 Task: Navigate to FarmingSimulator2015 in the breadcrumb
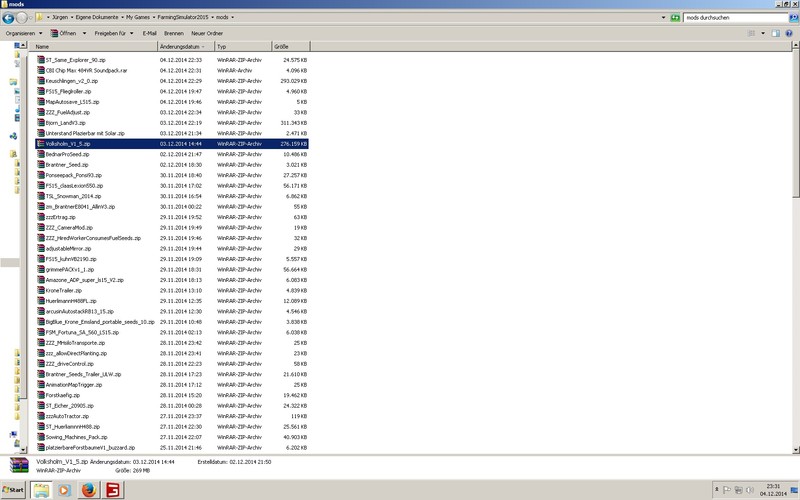(x=183, y=17)
